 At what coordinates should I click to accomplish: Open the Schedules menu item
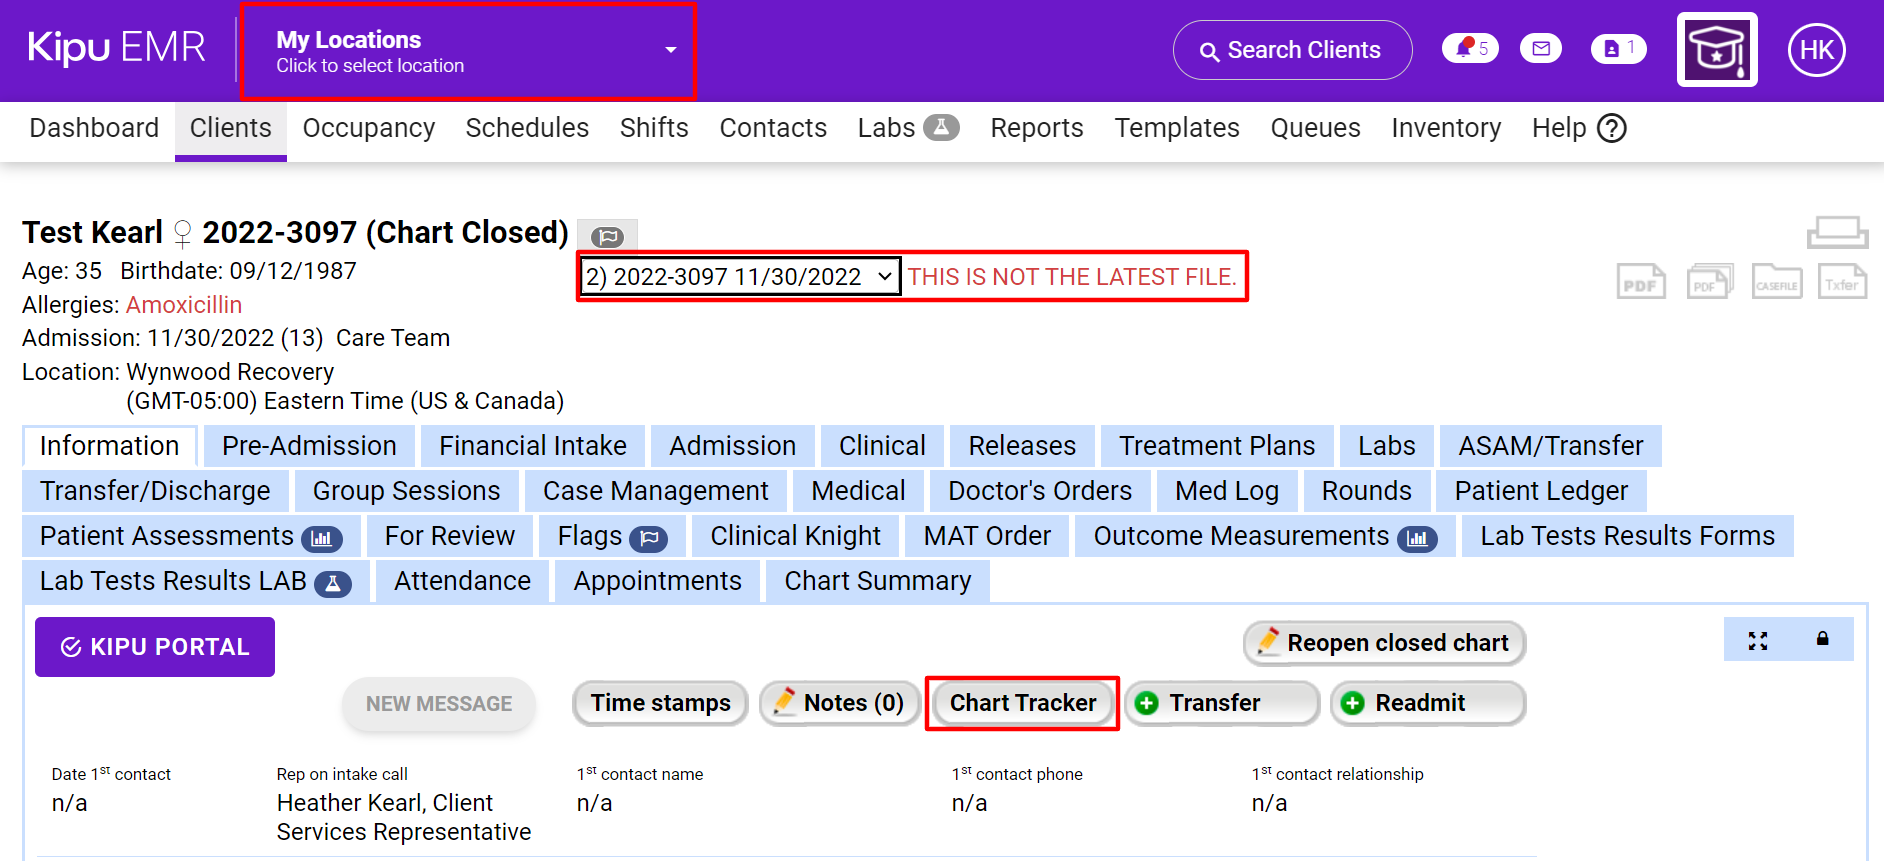[526, 129]
